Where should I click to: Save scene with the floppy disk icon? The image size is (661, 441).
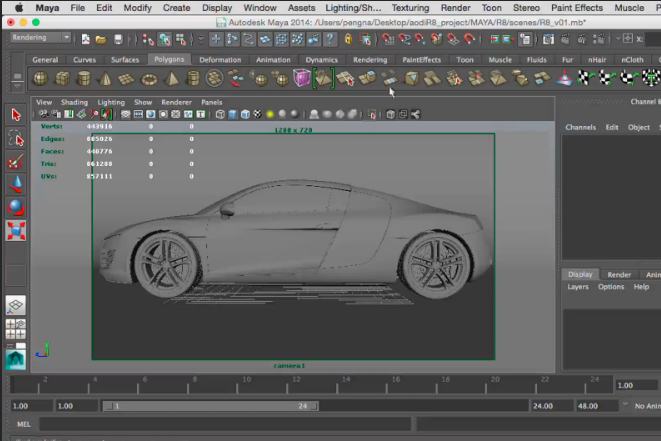pyautogui.click(x=118, y=40)
